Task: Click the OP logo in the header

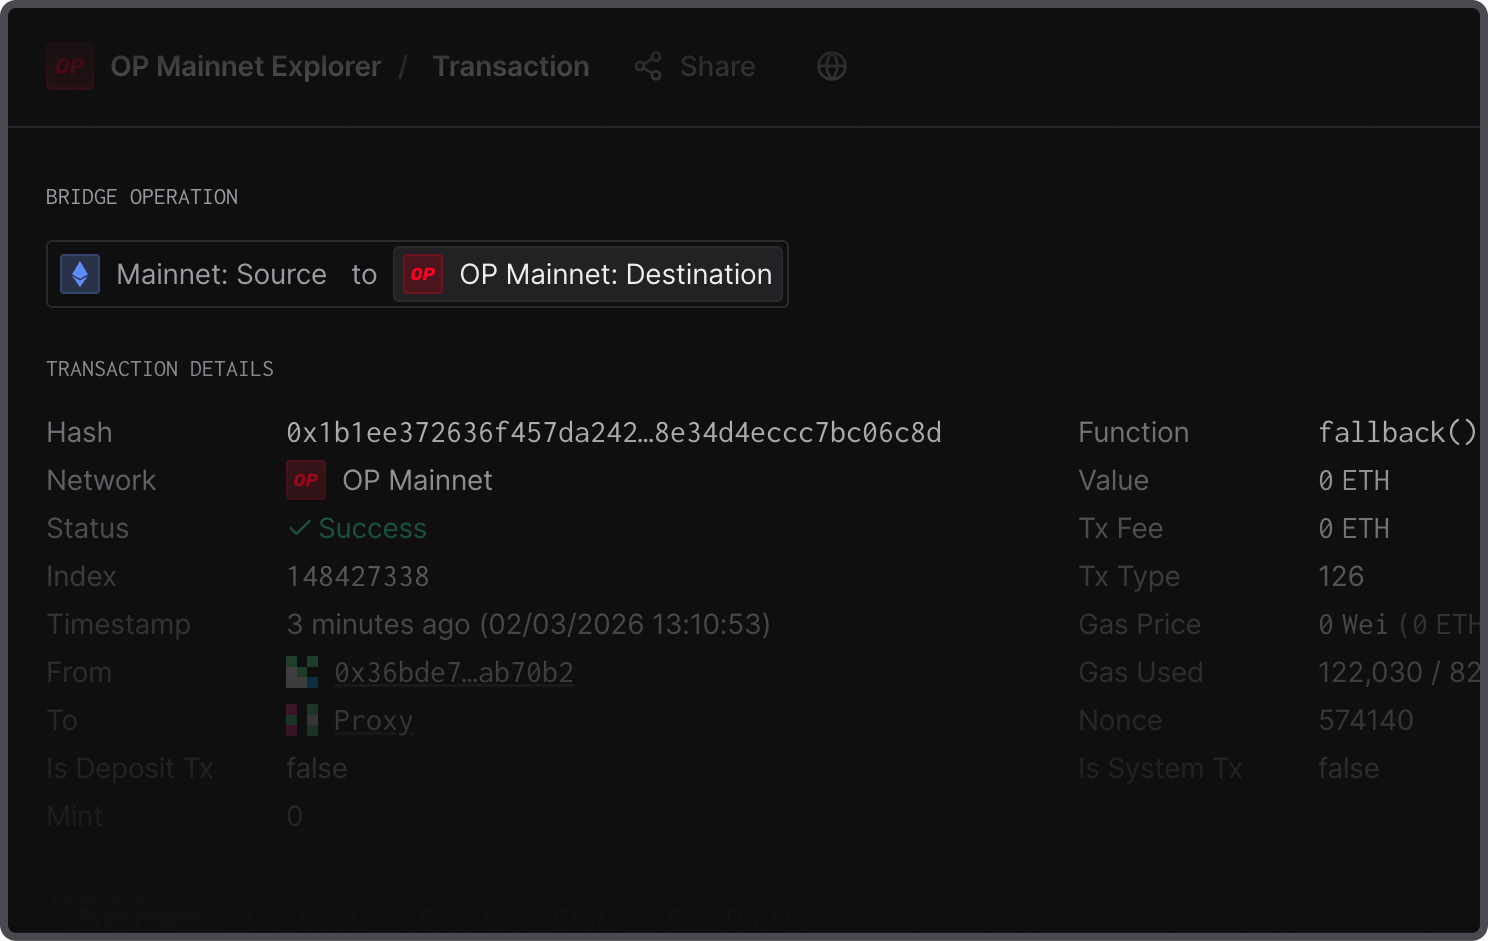Action: click(x=70, y=66)
